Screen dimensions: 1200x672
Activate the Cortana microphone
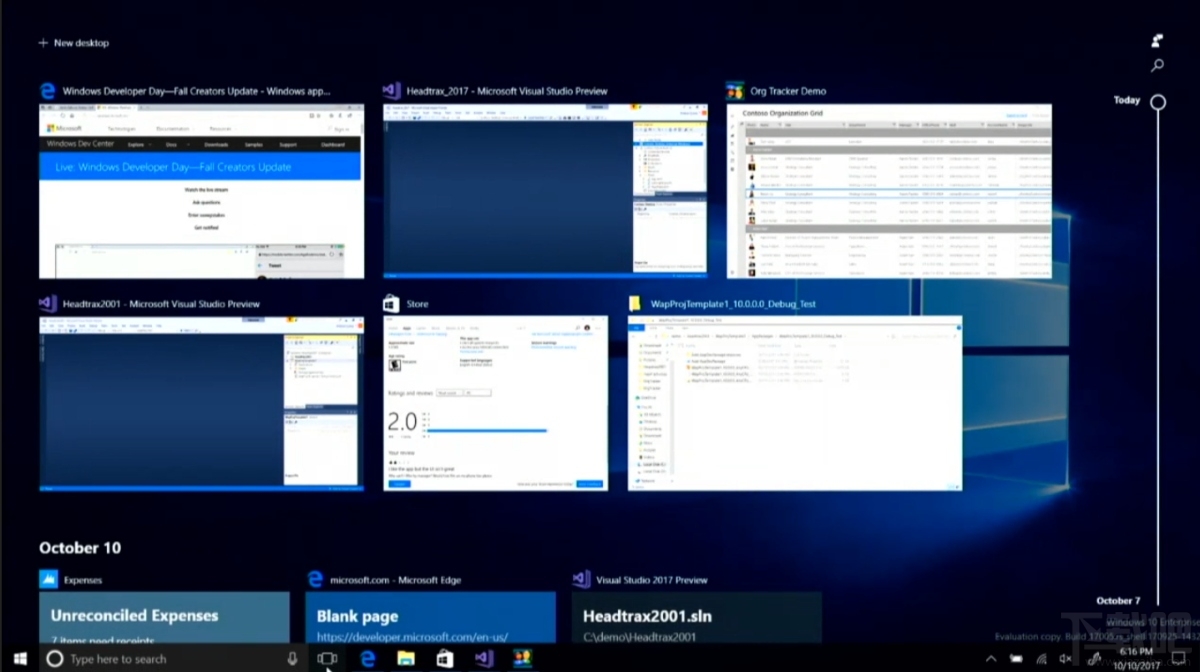[x=292, y=658]
